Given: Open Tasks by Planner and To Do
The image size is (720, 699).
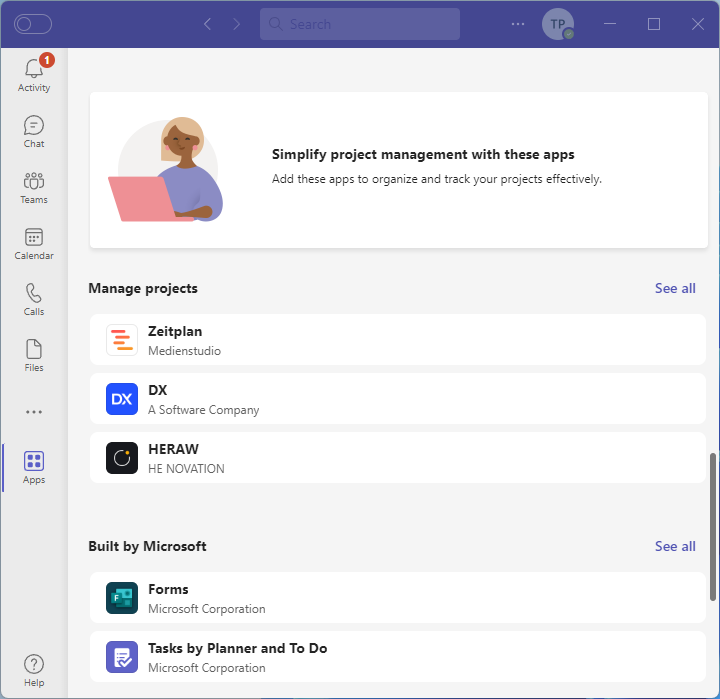Looking at the screenshot, I should pyautogui.click(x=237, y=648).
